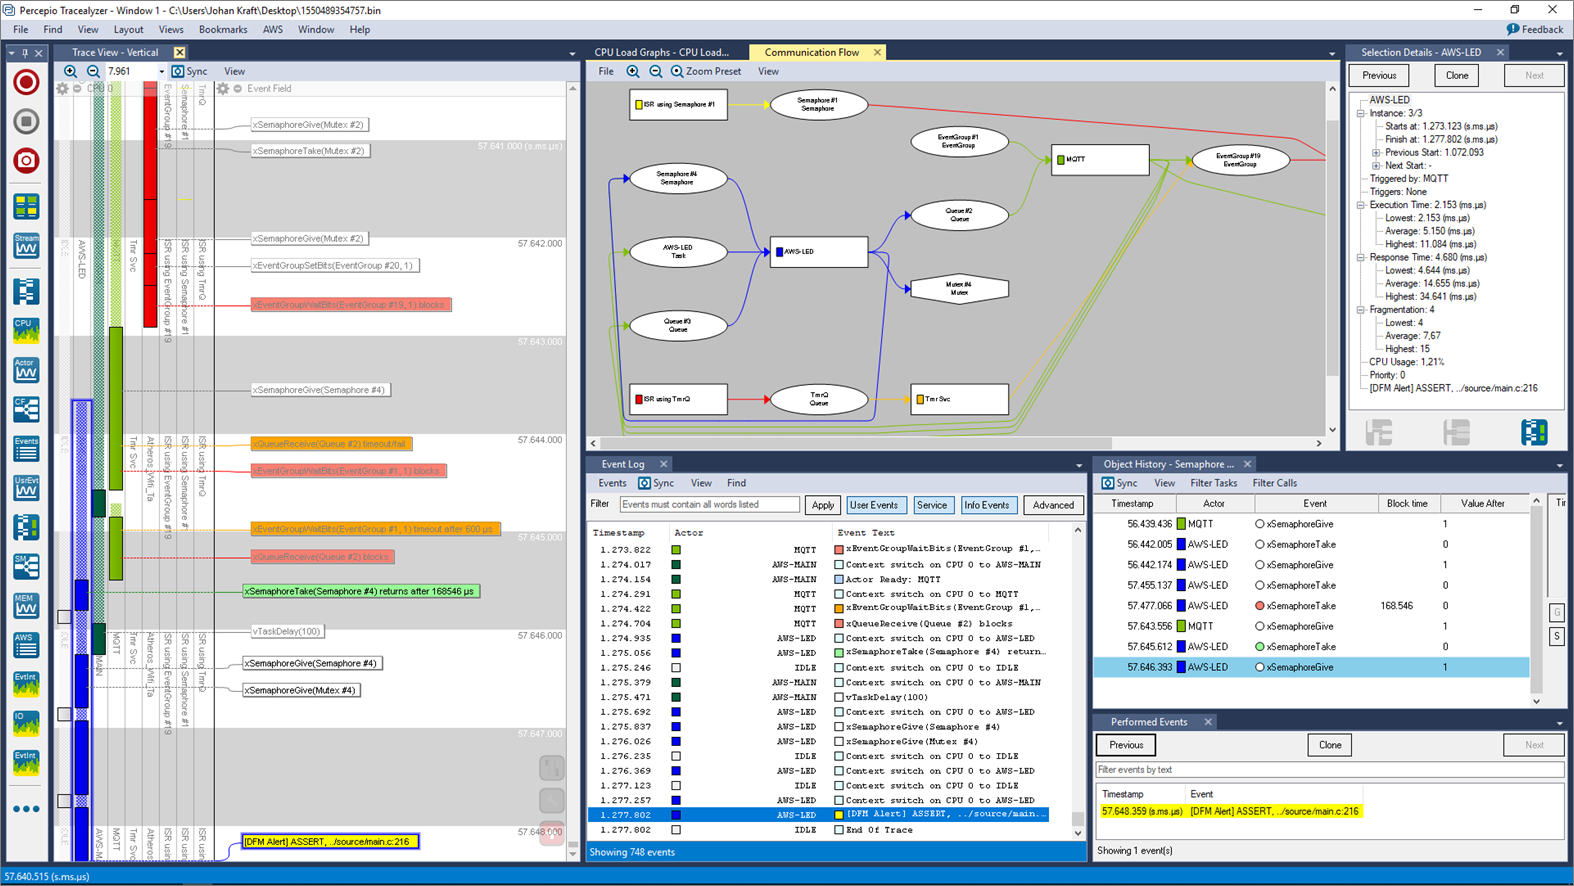Show more sidebar views via the dots icon
1574x886 pixels.
pos(26,809)
